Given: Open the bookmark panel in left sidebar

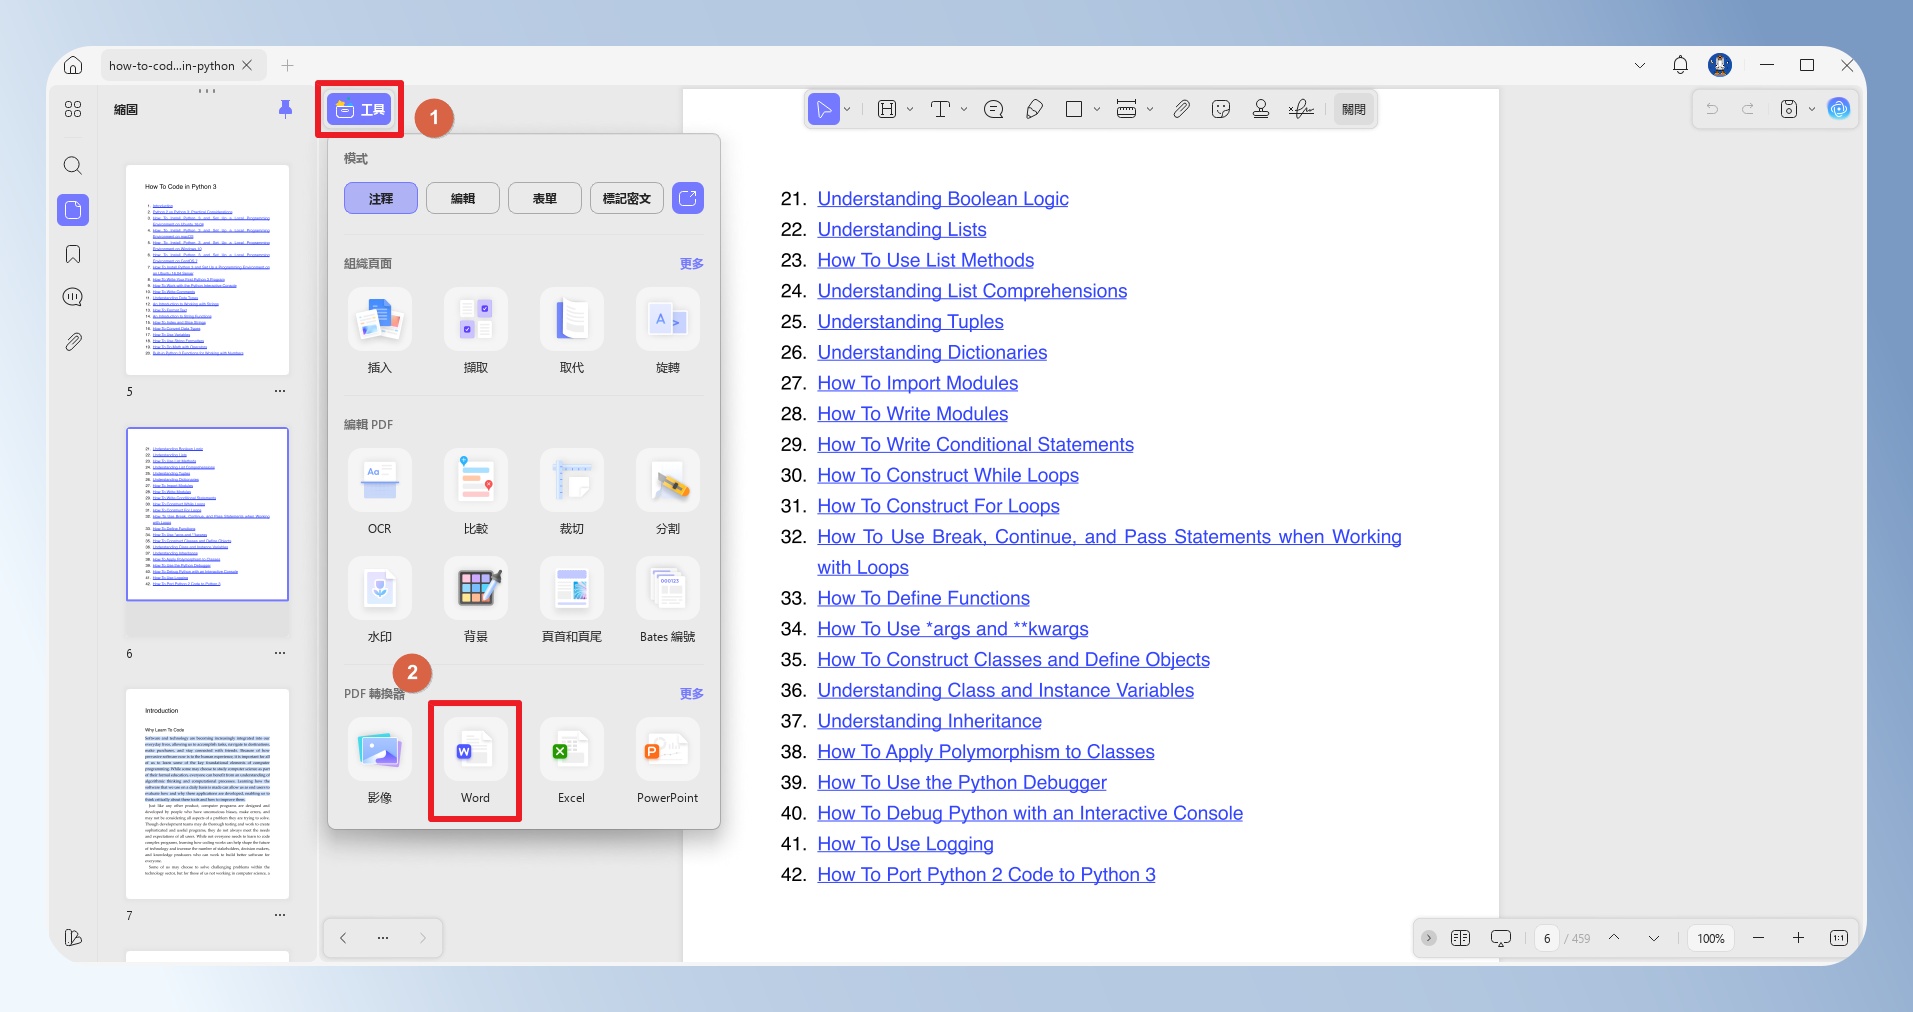Looking at the screenshot, I should [x=73, y=254].
